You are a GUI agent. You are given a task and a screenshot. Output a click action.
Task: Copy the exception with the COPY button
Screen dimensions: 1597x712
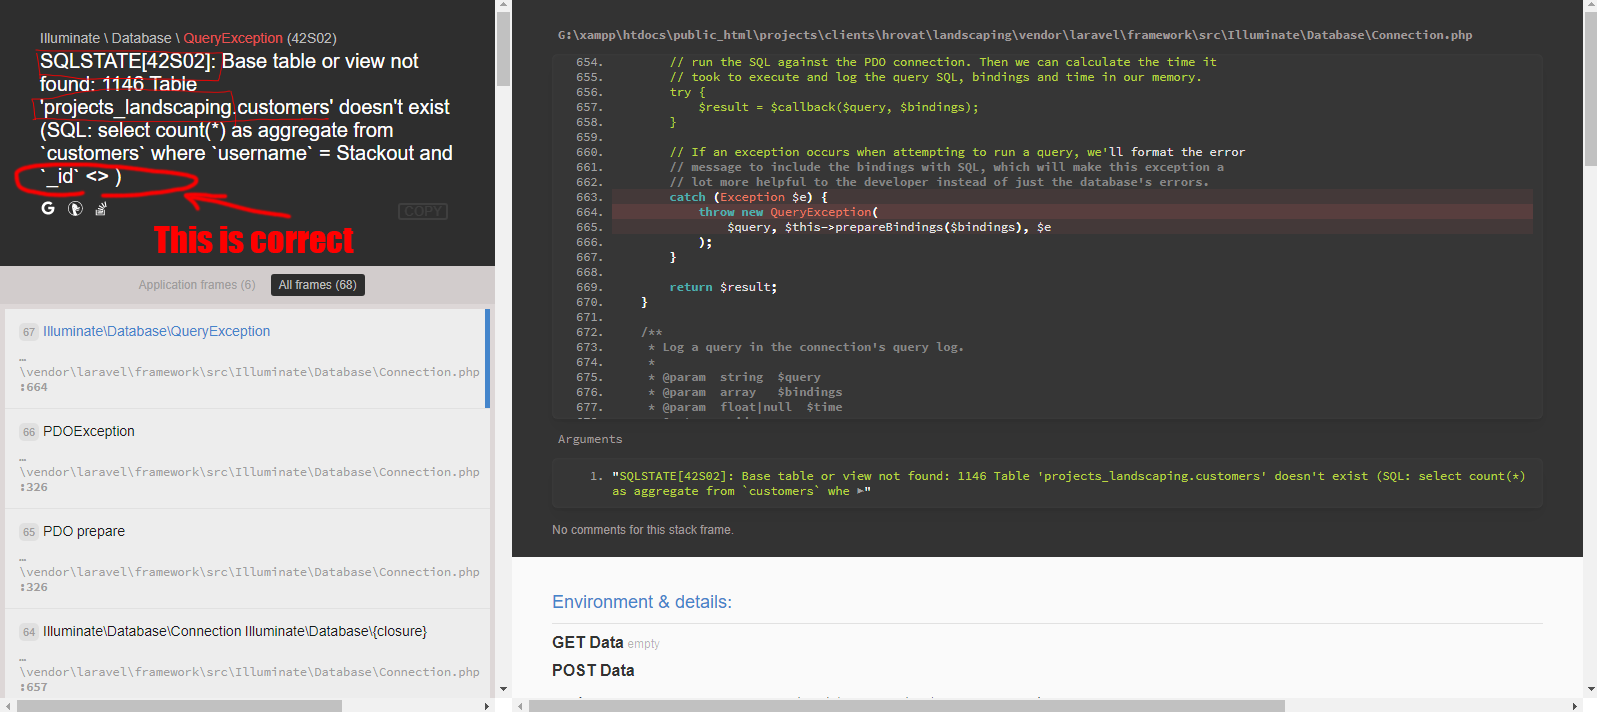(423, 211)
